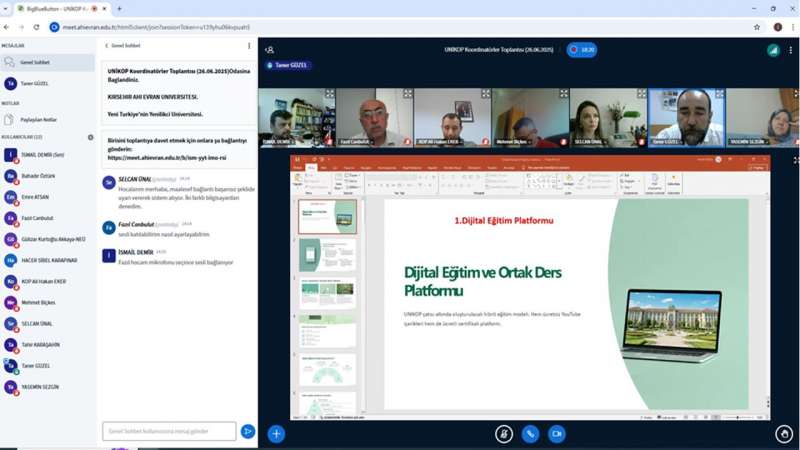Open chat options three-dot menu
This screenshot has width=800, height=450.
249,46
